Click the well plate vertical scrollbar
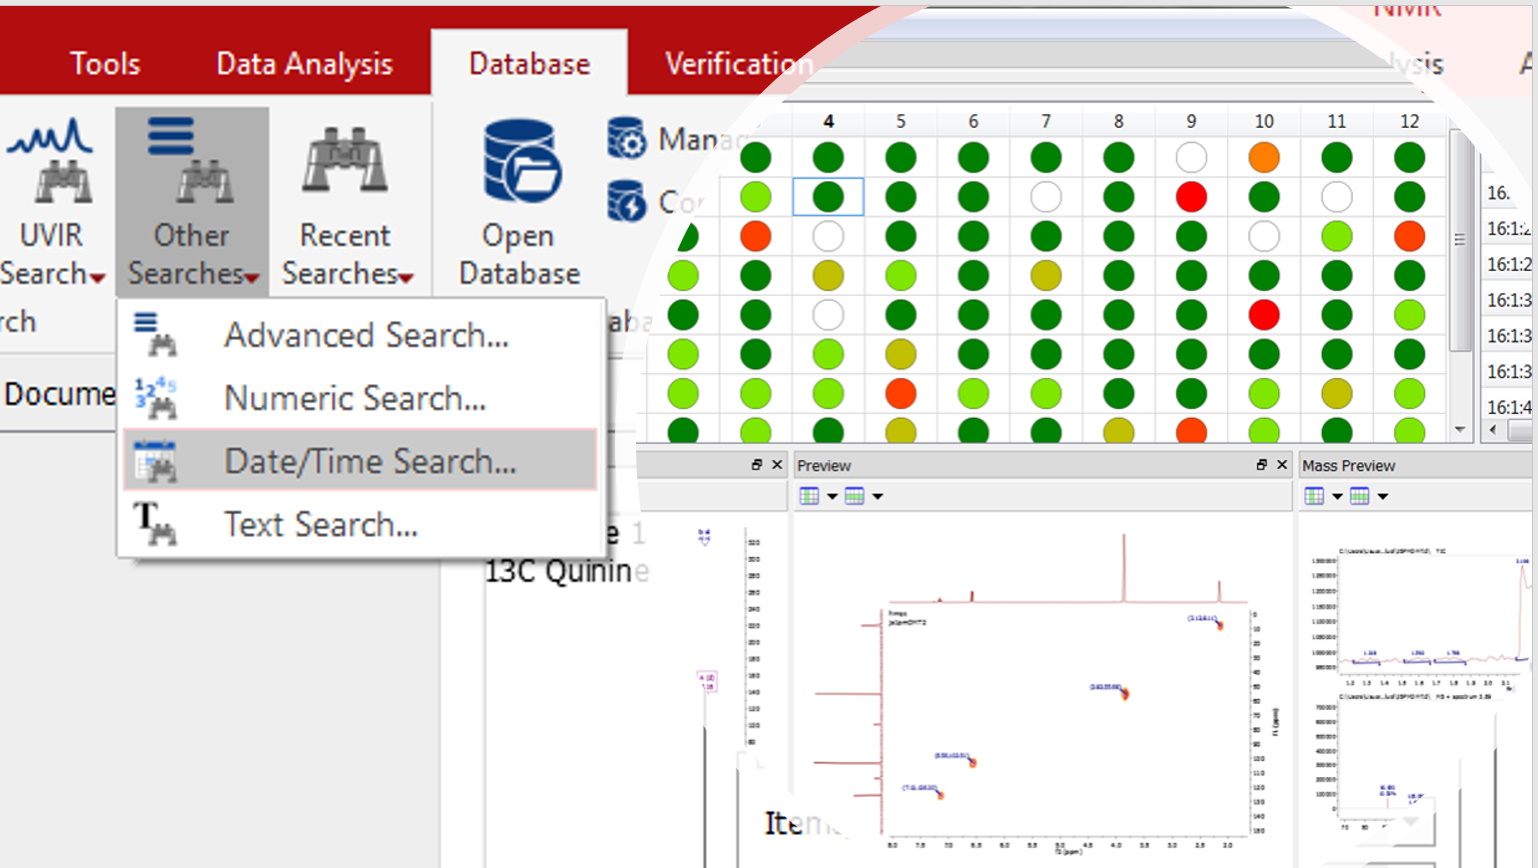 1460,240
